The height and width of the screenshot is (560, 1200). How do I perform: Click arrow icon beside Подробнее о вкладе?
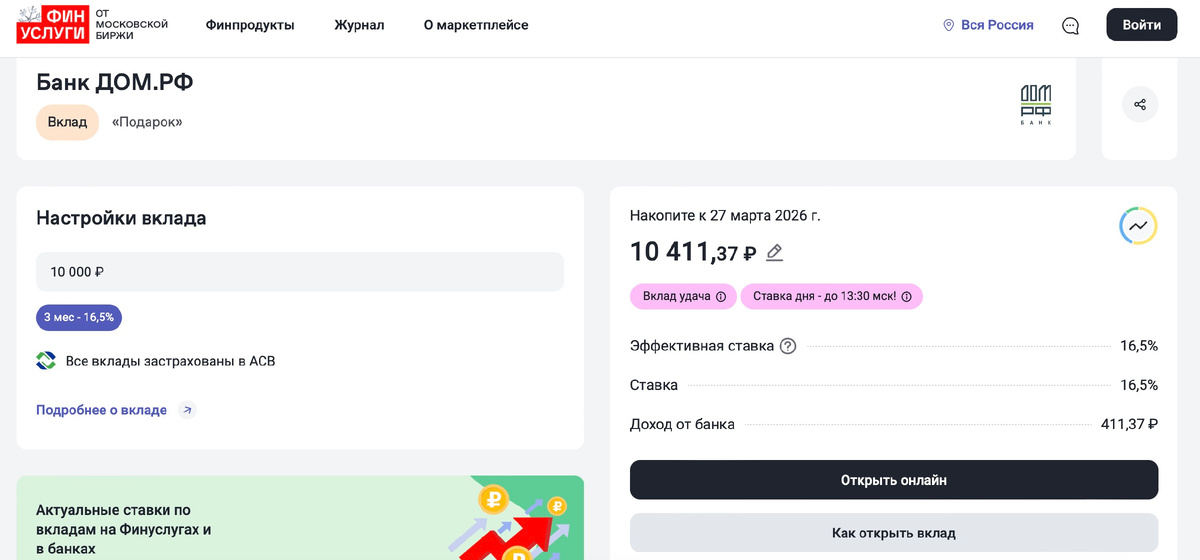click(x=187, y=410)
